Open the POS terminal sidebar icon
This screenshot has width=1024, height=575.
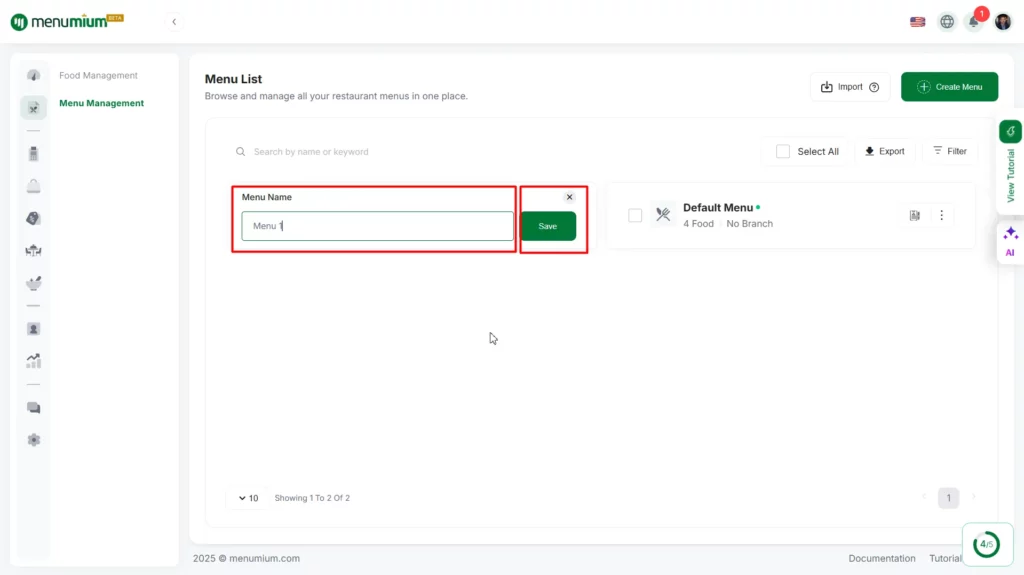[x=33, y=154]
